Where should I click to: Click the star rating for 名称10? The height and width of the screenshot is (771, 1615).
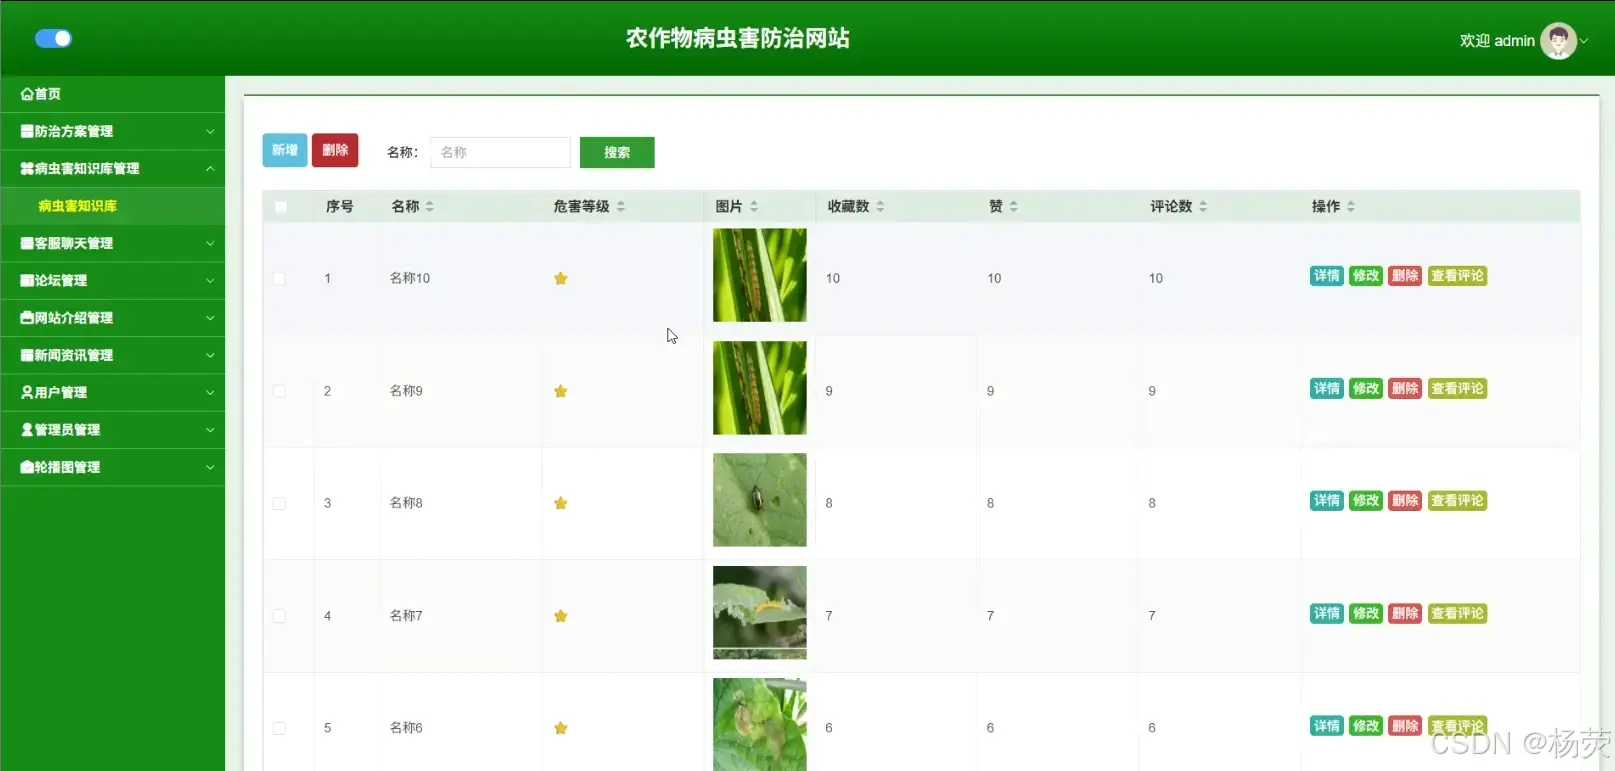[561, 278]
